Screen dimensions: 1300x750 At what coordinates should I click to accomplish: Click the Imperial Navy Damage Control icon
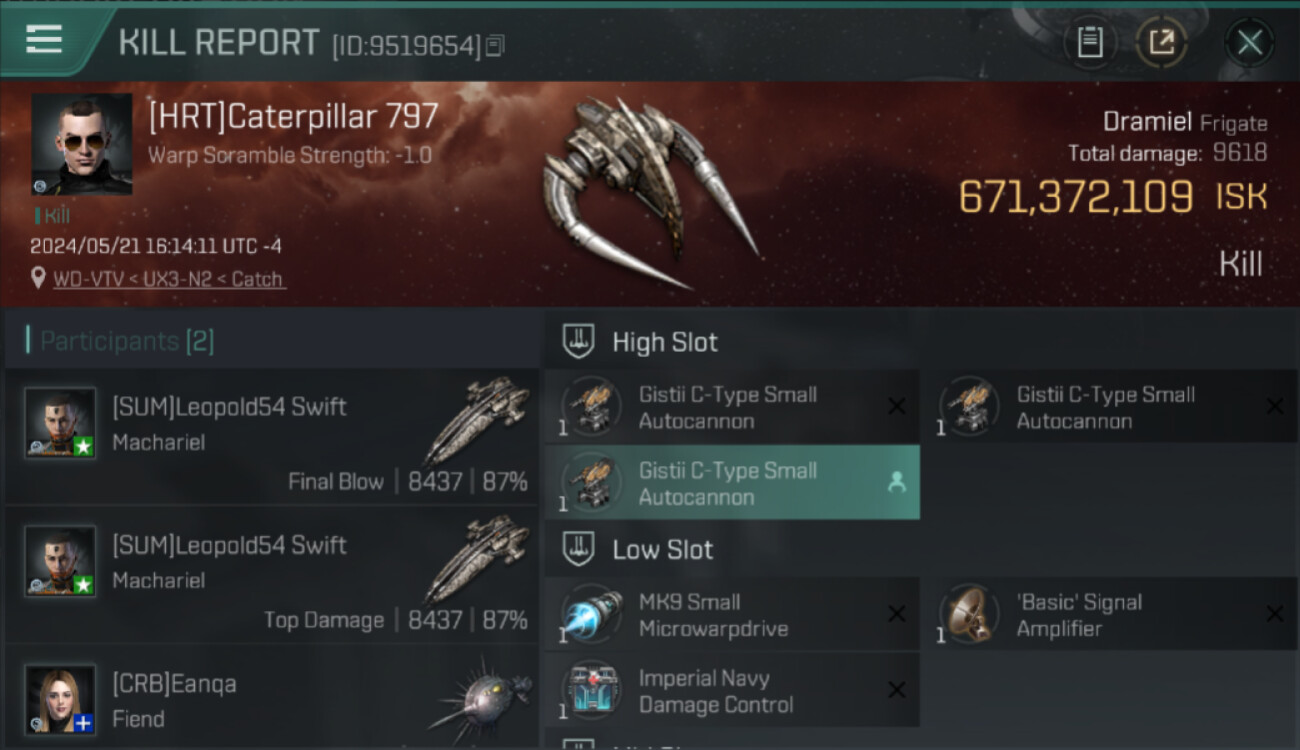(x=591, y=690)
